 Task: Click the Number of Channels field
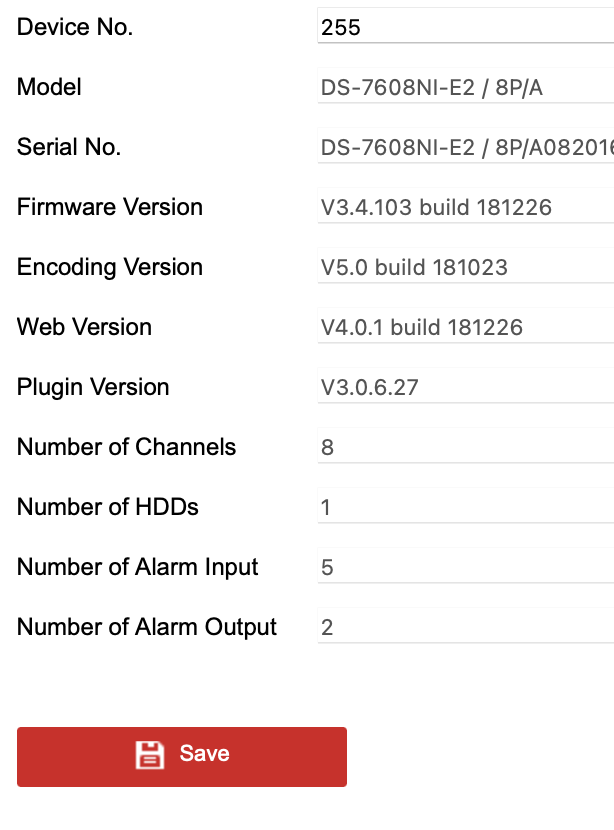point(460,447)
